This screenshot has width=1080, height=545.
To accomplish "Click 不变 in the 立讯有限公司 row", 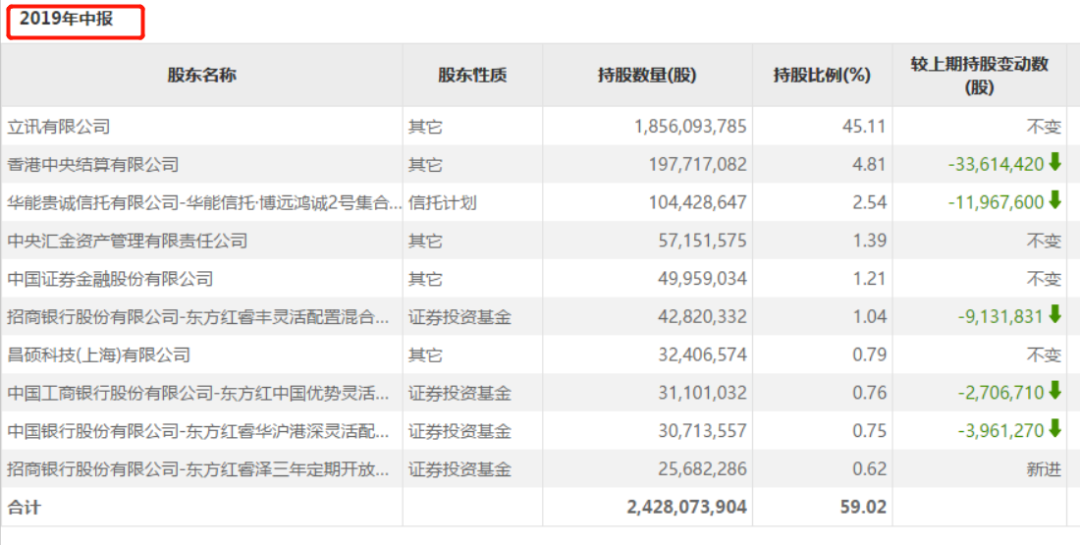I will pyautogui.click(x=1044, y=127).
